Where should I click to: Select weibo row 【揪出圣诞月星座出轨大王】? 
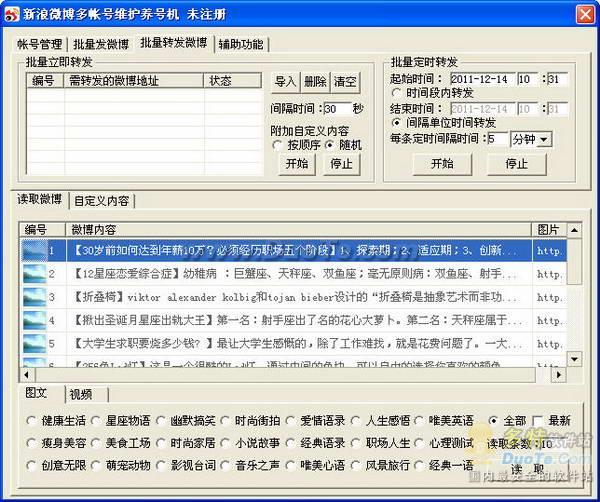pos(293,321)
